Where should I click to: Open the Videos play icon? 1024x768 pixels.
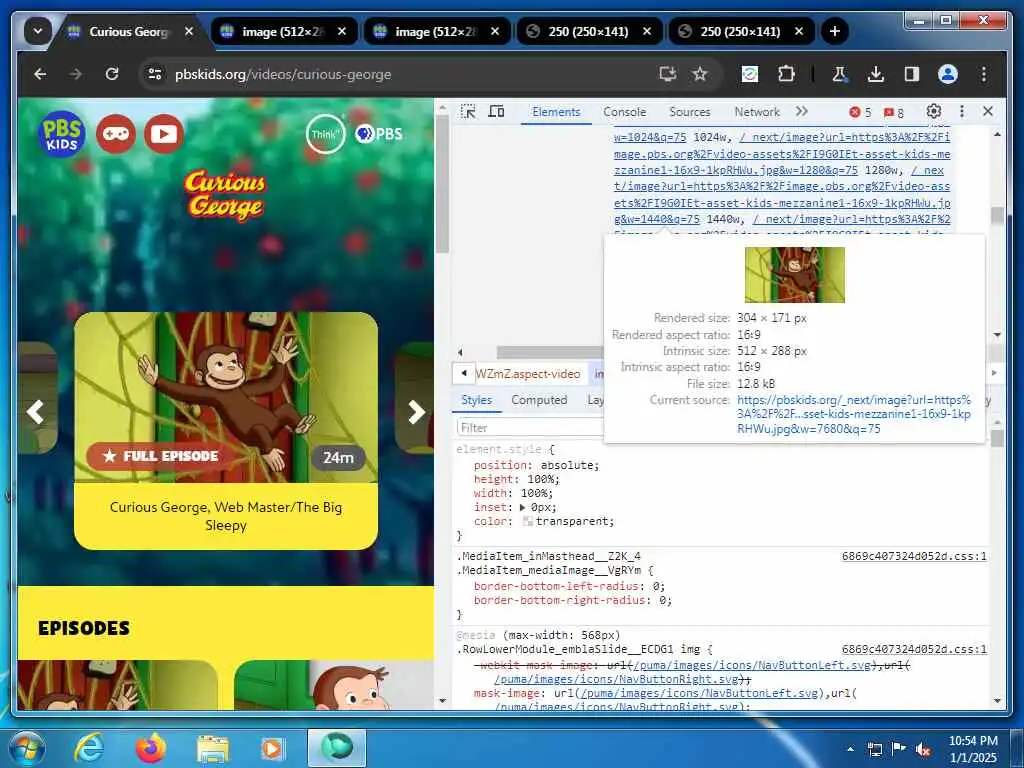pyautogui.click(x=163, y=134)
